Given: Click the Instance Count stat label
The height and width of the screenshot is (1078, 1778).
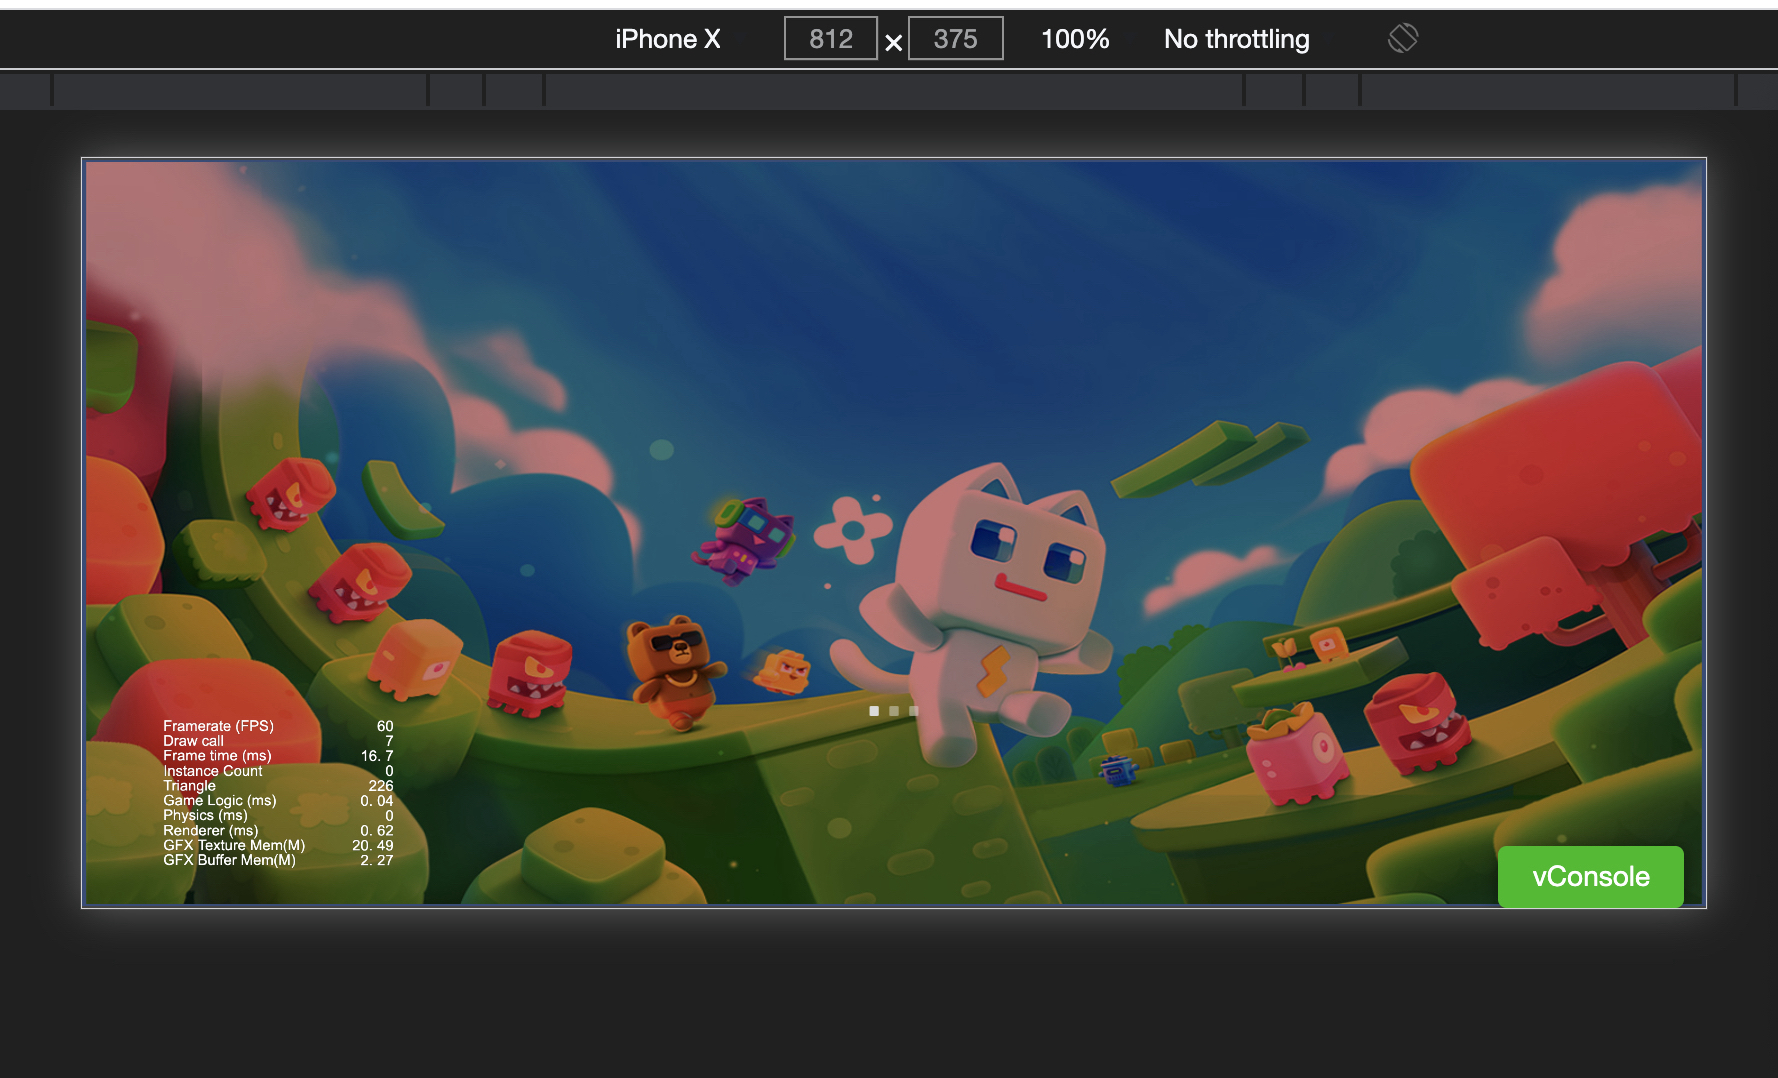Looking at the screenshot, I should (212, 771).
